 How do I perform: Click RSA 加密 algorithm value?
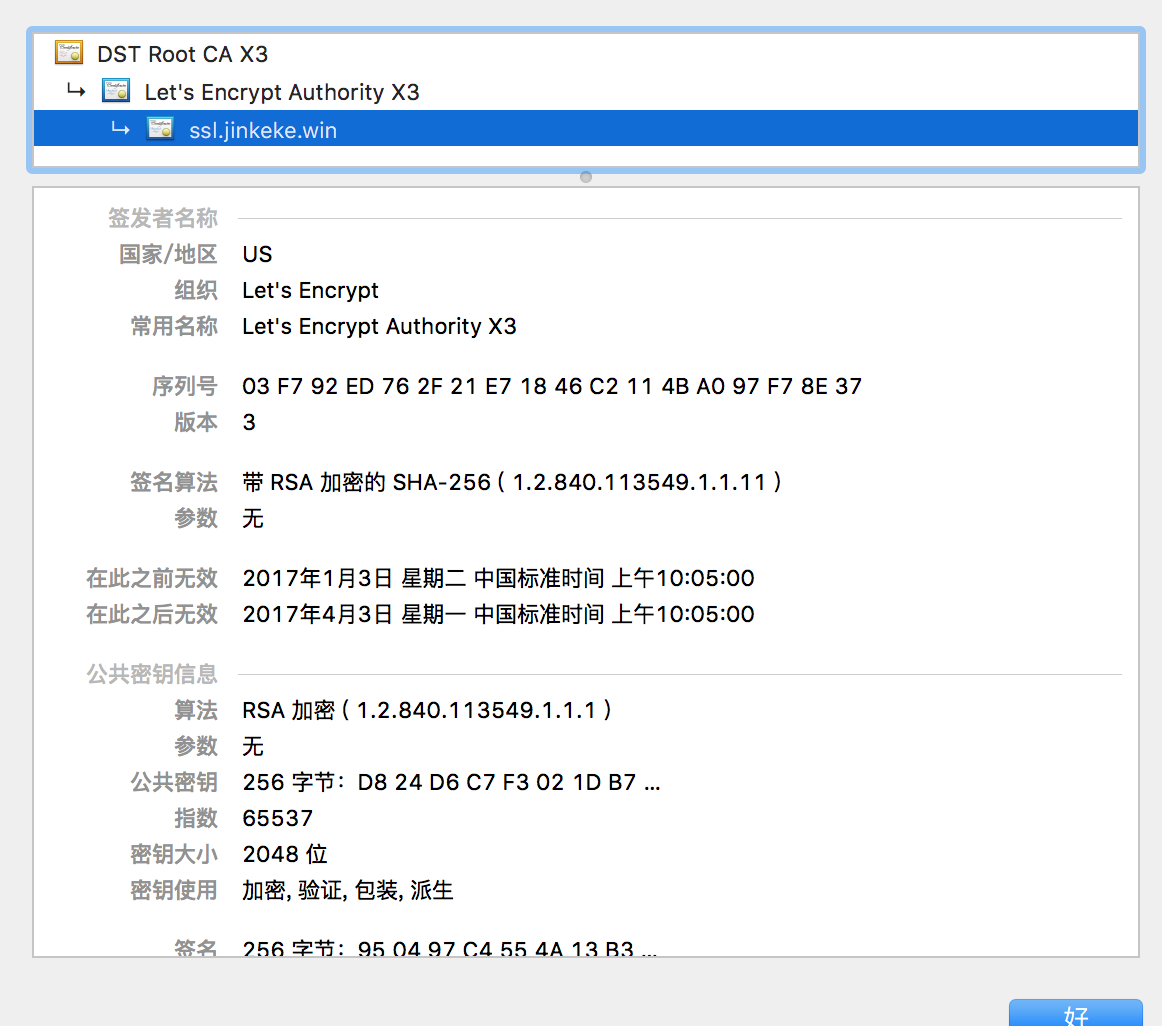coord(427,710)
